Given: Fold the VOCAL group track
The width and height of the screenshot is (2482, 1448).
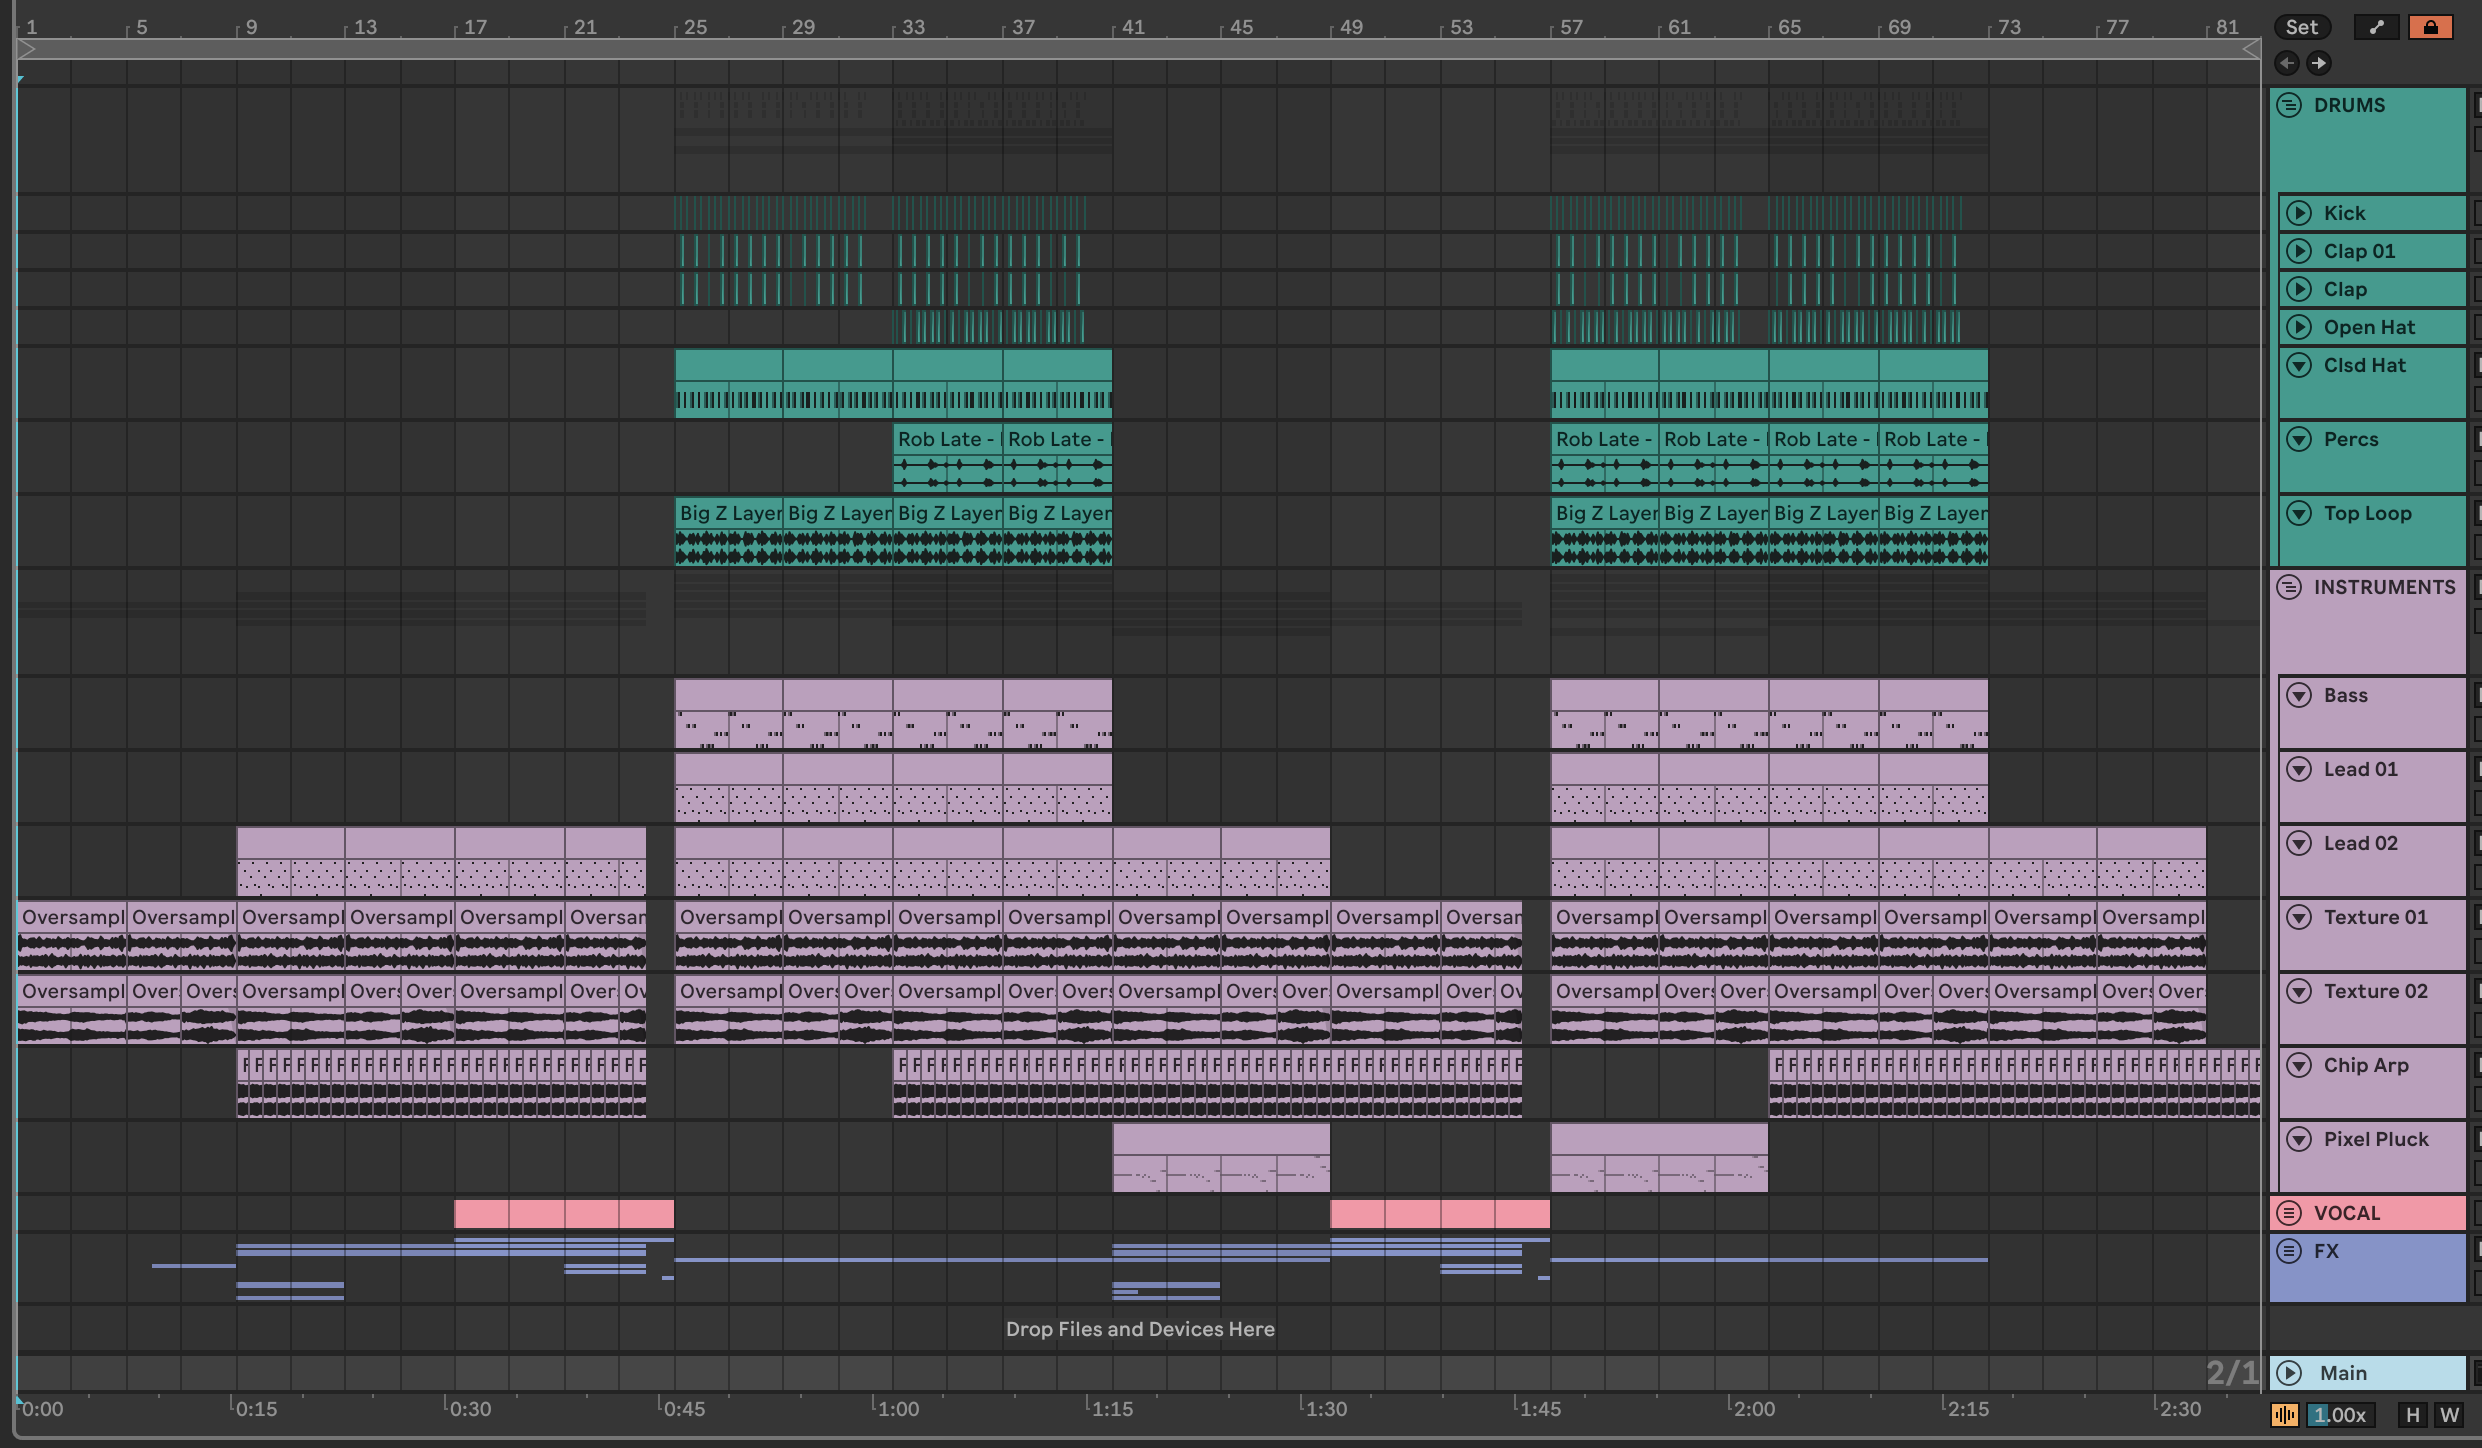Looking at the screenshot, I should tap(2289, 1213).
